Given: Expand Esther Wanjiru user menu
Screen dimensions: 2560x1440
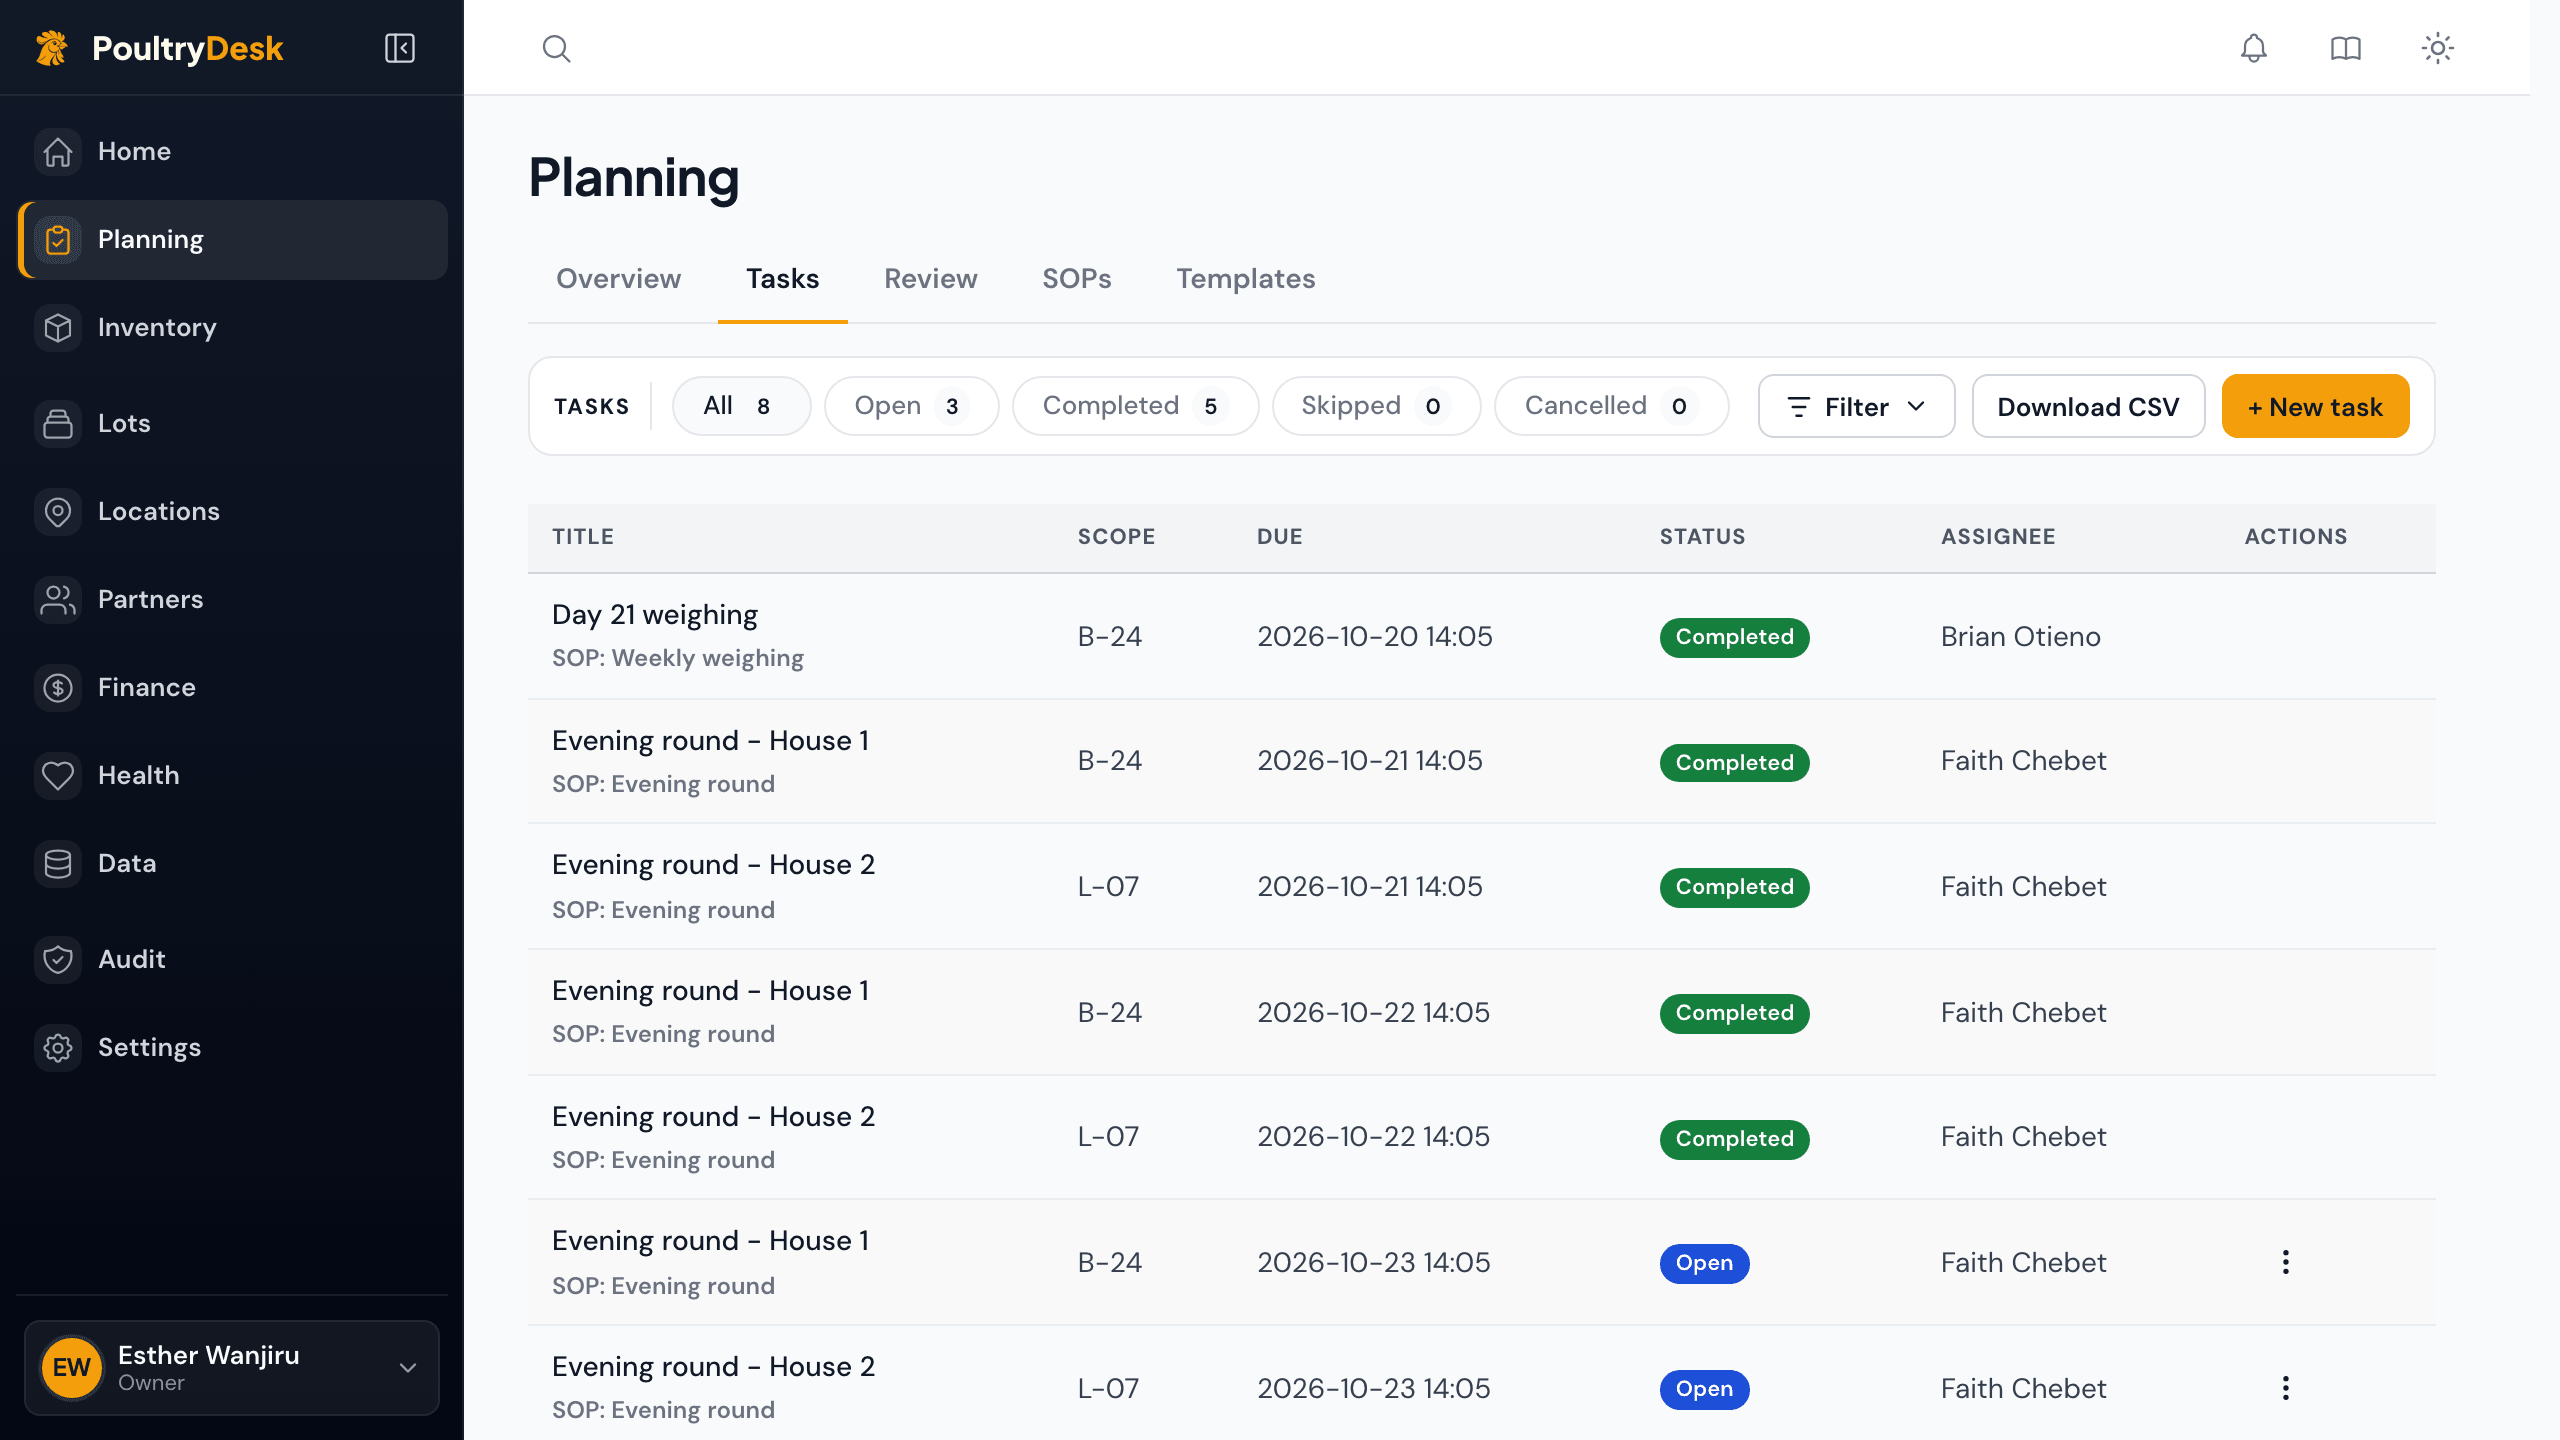Looking at the screenshot, I should click(232, 1368).
